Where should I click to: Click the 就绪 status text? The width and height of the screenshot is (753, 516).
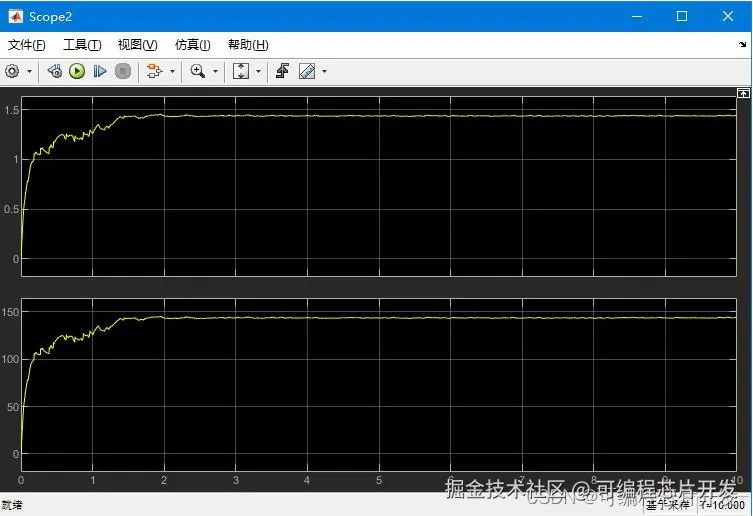[x=12, y=505]
